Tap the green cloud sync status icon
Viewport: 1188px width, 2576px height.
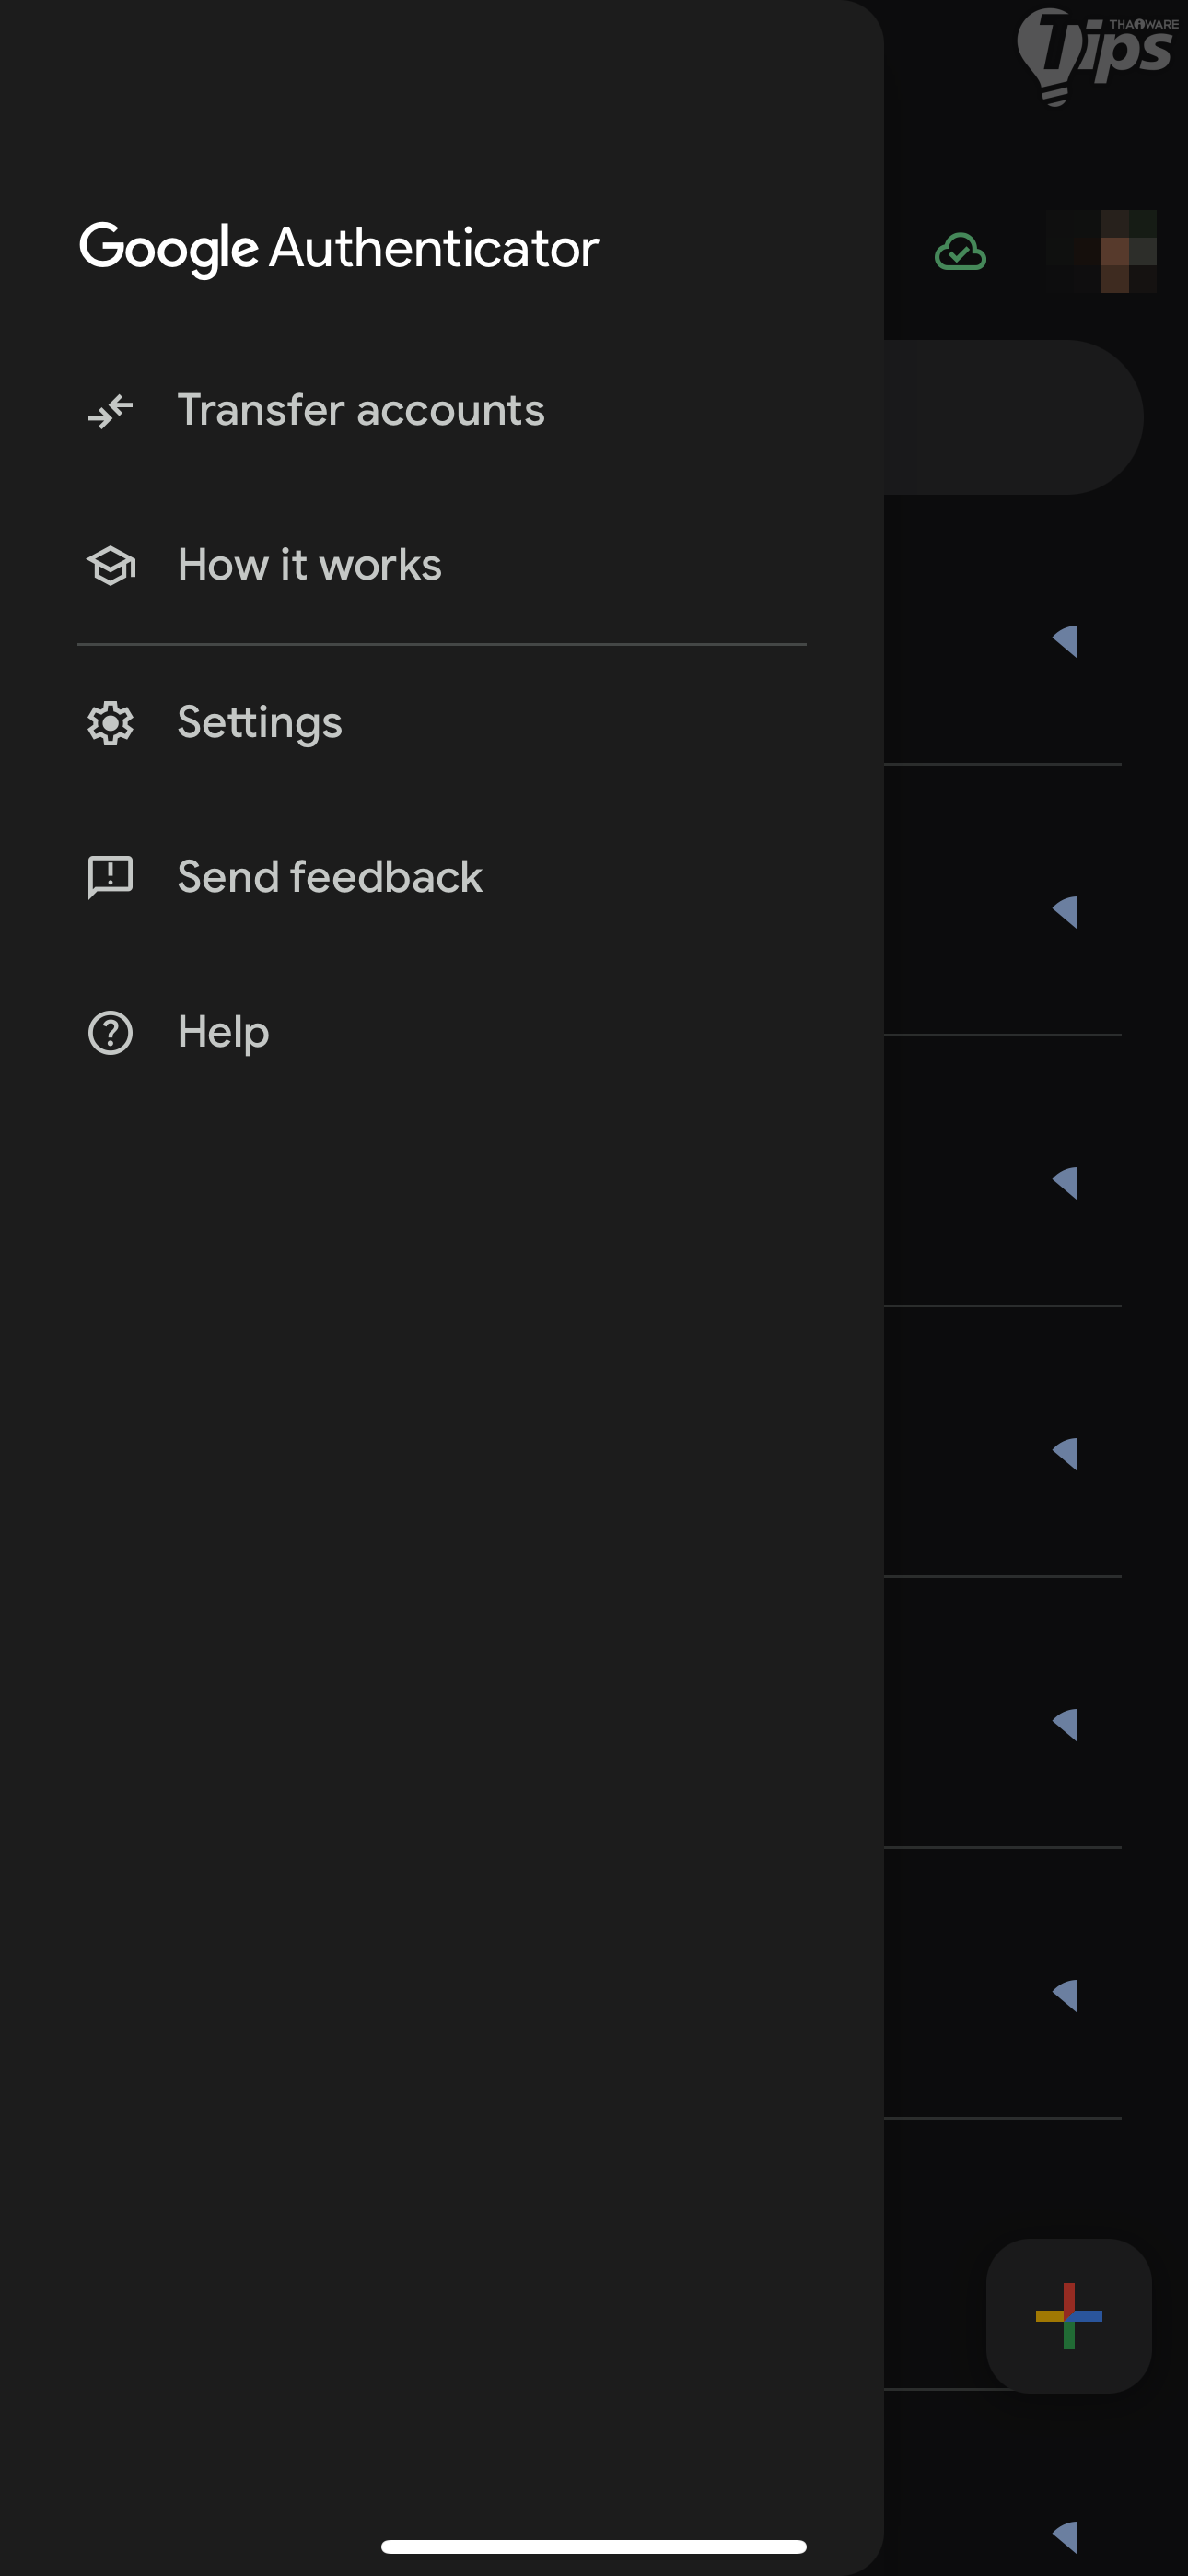click(x=960, y=252)
